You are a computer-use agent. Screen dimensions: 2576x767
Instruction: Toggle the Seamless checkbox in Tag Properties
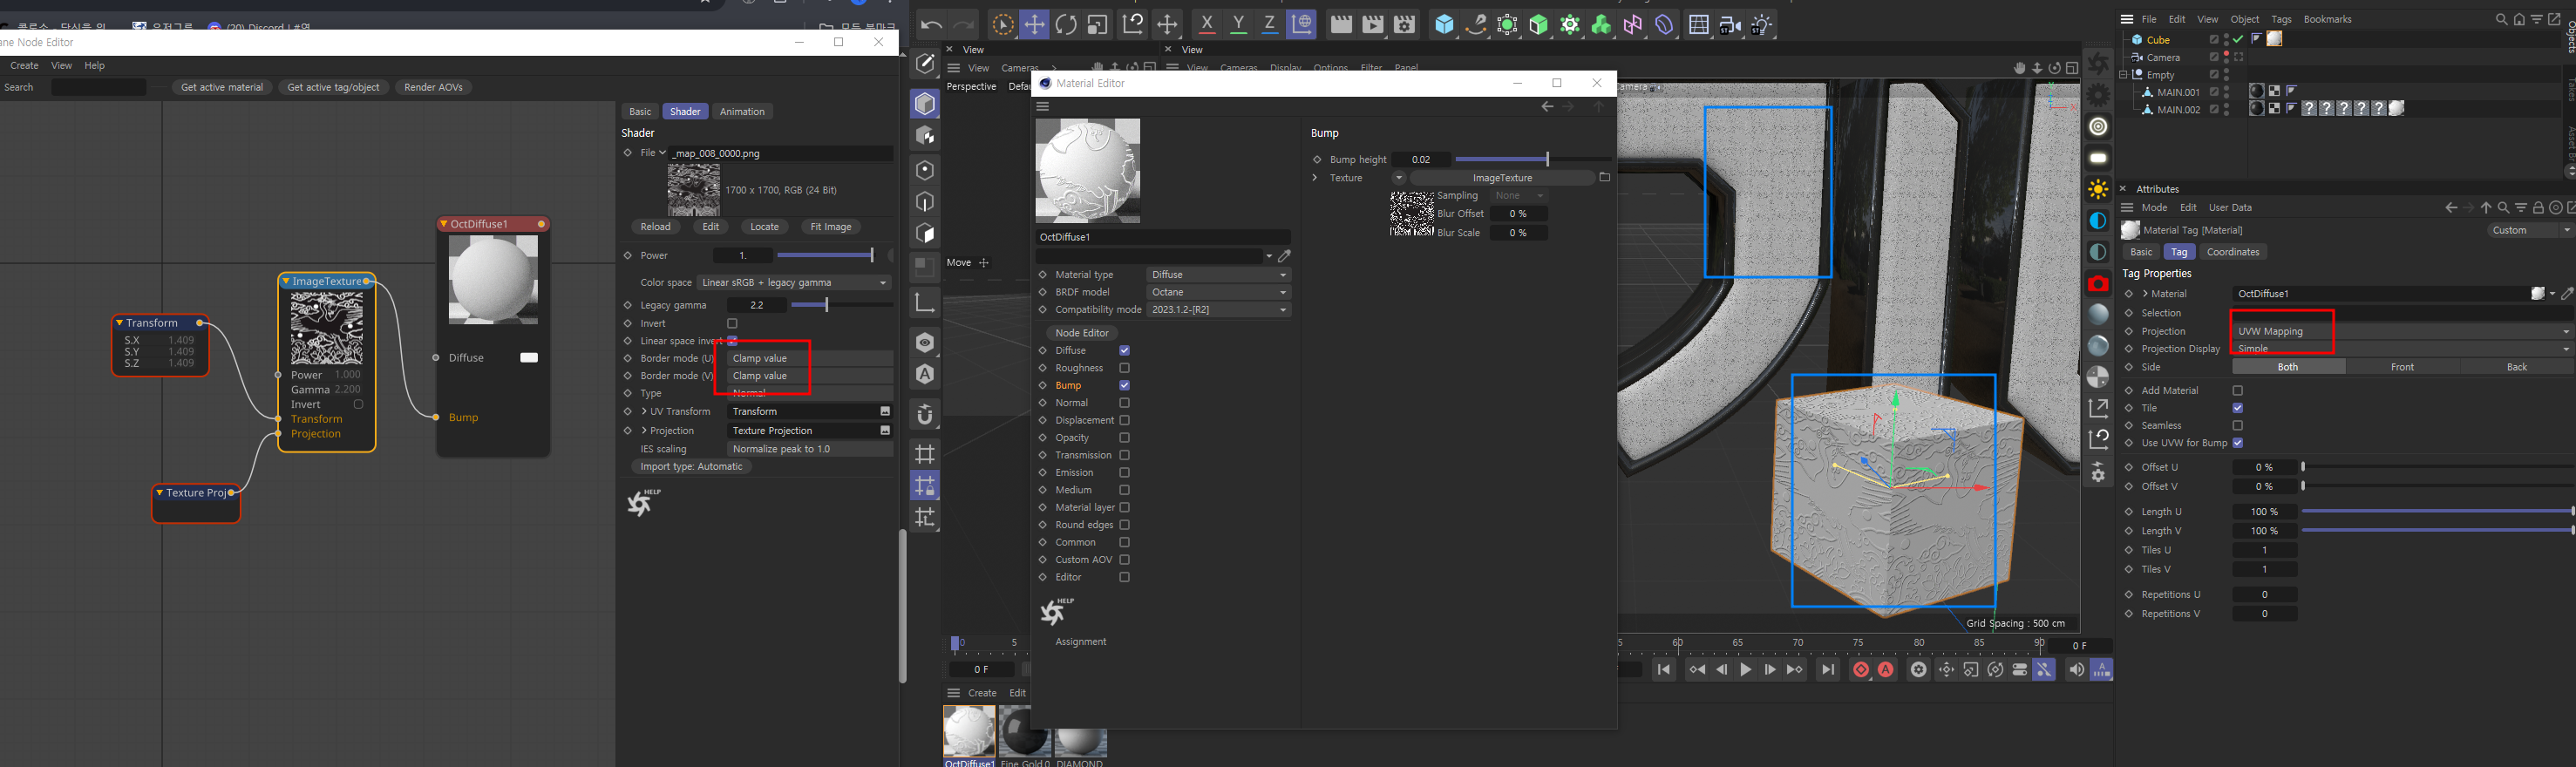(x=2238, y=426)
